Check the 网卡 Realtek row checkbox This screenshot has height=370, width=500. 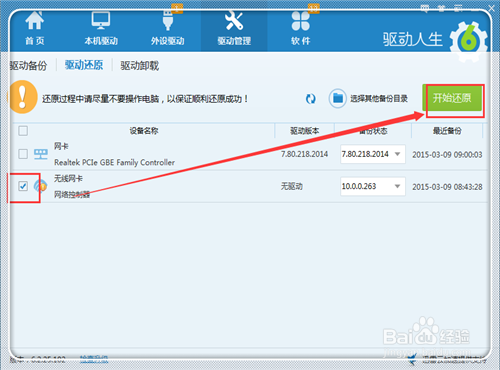click(x=23, y=154)
